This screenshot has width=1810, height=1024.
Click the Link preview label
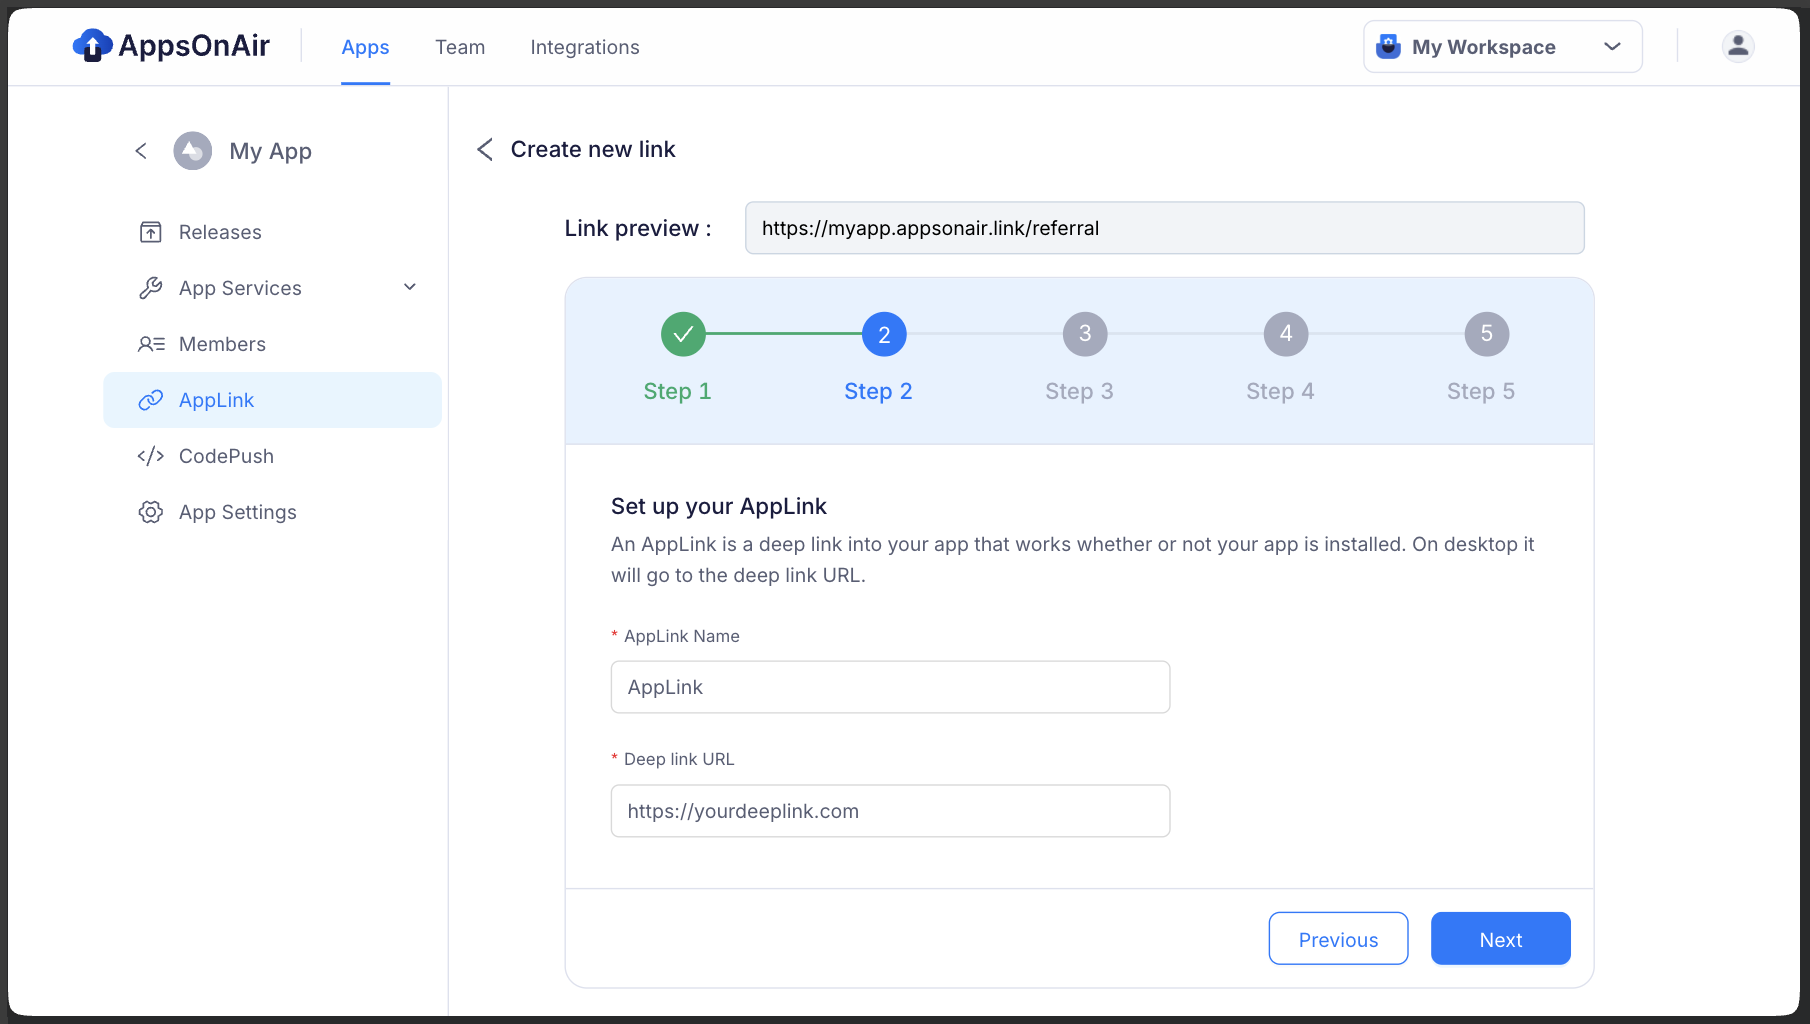coord(638,228)
